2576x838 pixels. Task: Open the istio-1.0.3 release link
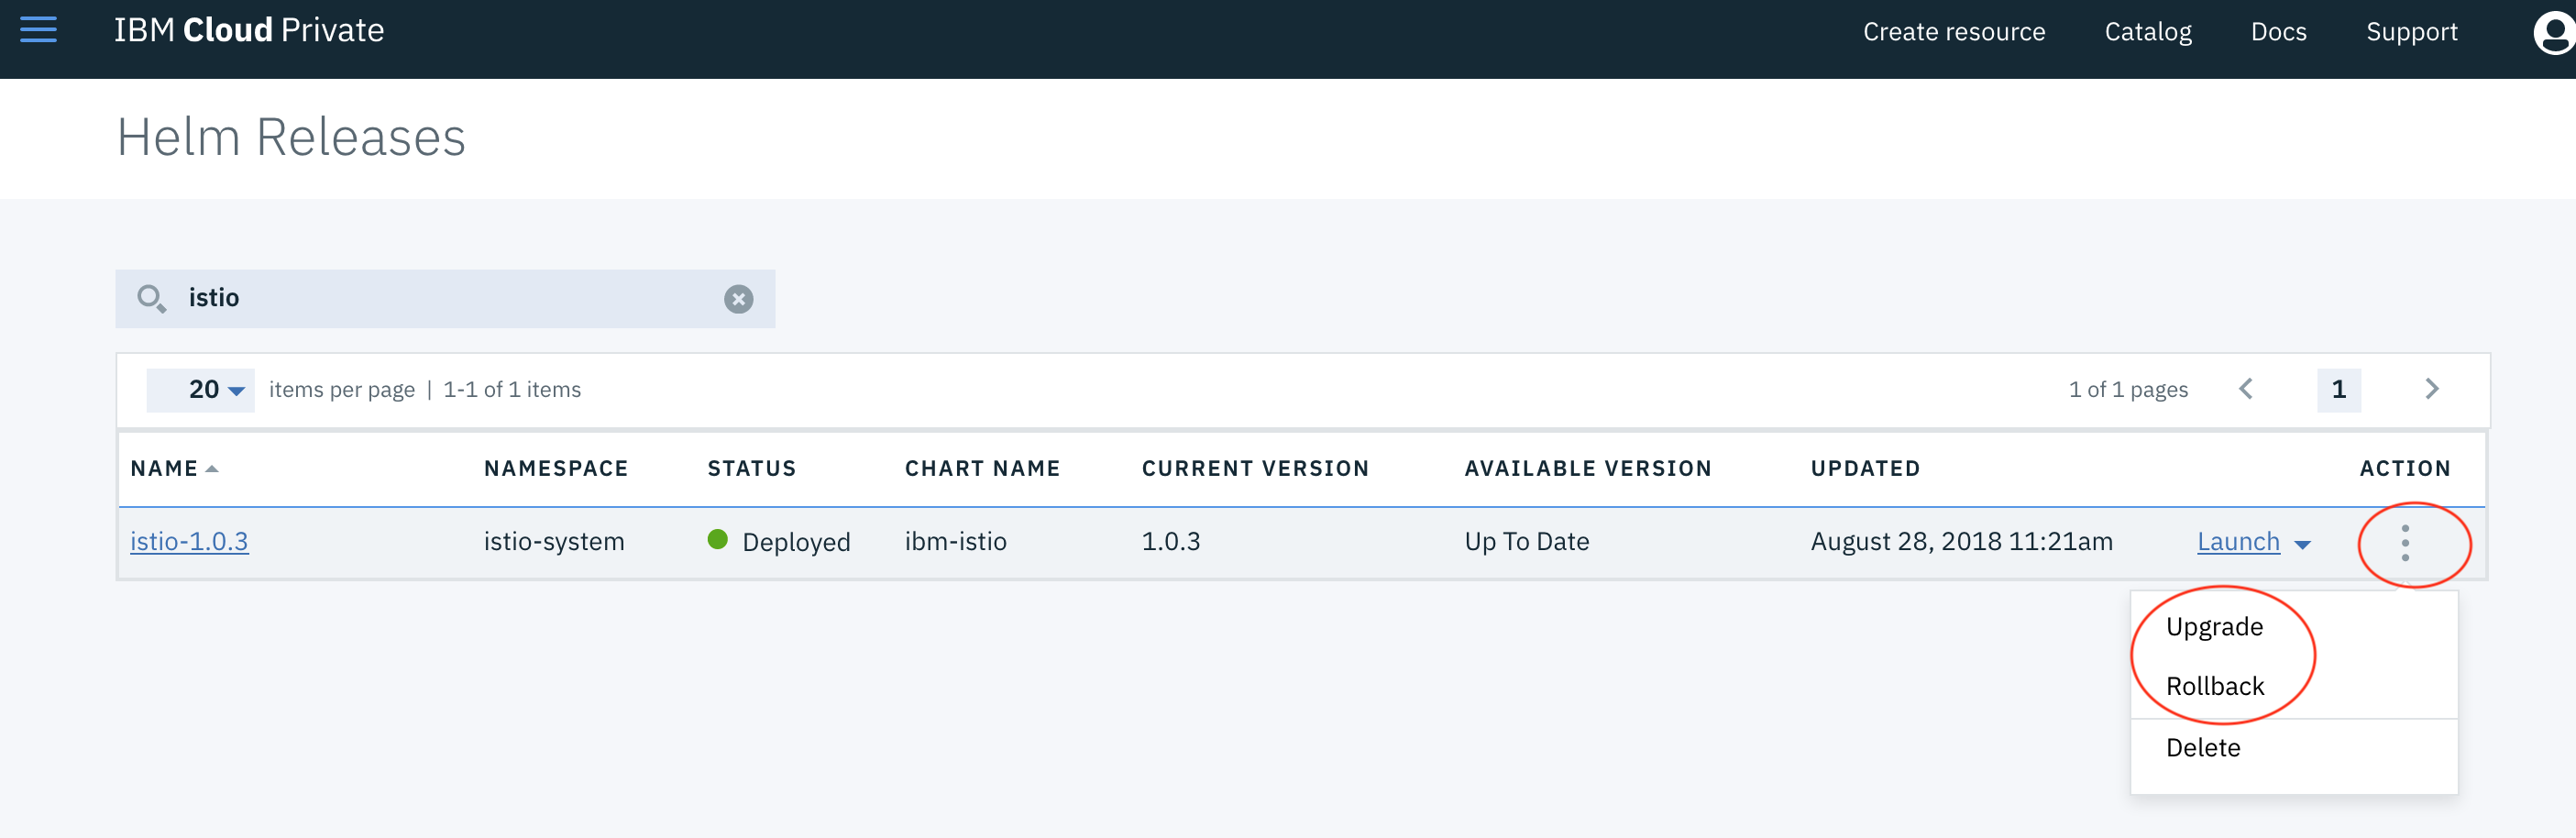[x=189, y=542]
